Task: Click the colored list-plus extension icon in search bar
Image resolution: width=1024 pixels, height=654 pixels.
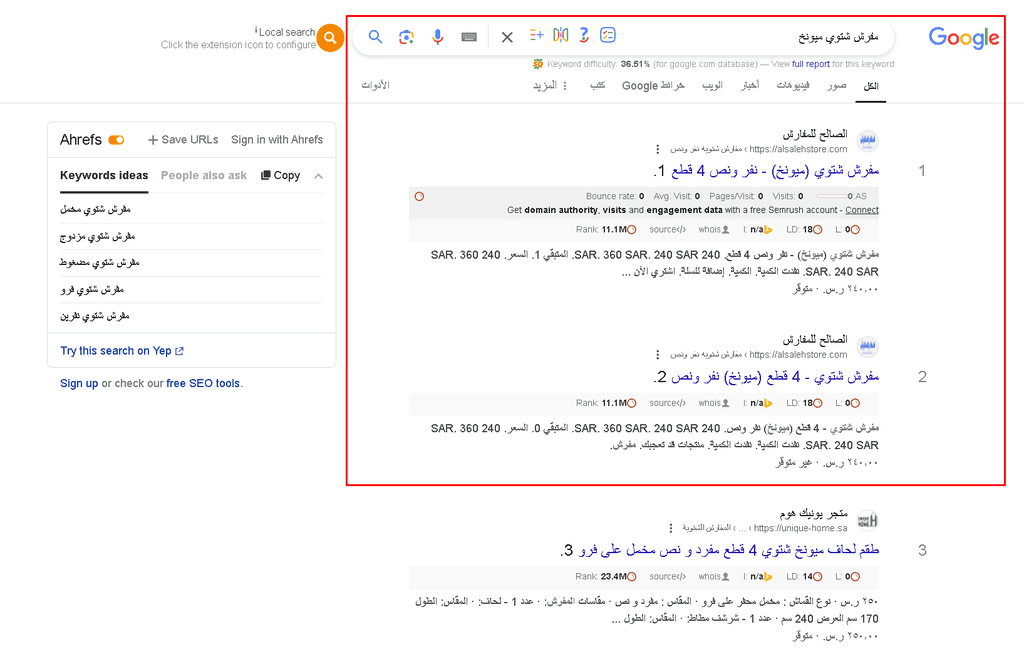Action: (537, 35)
